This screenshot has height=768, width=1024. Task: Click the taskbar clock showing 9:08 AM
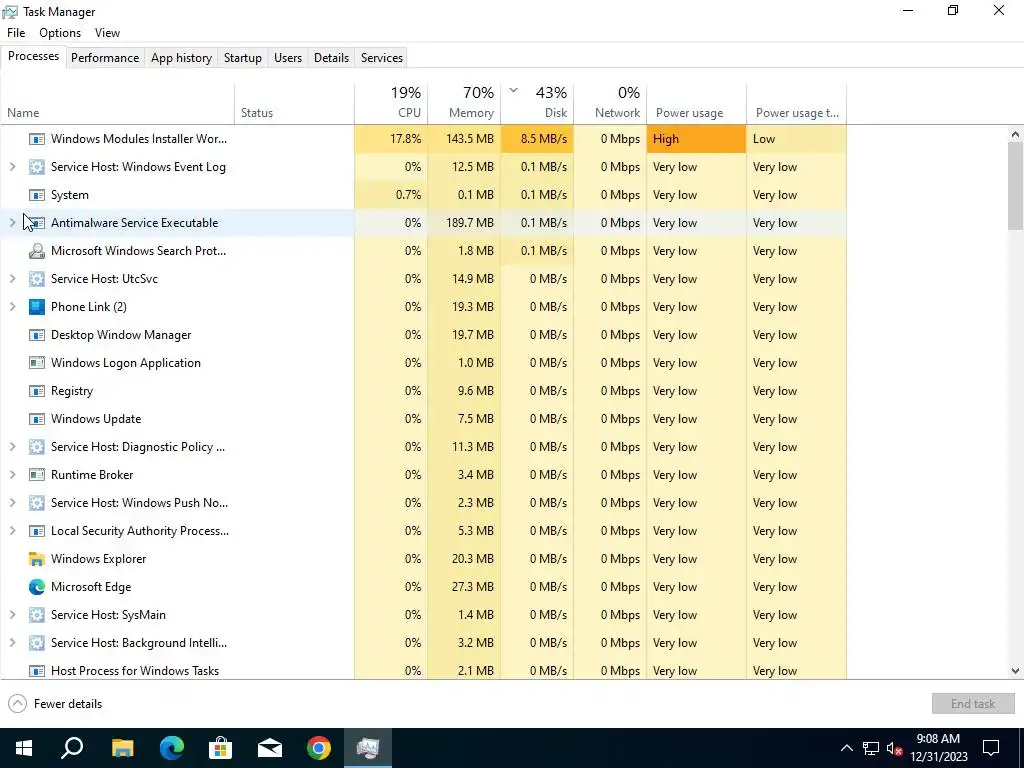939,748
